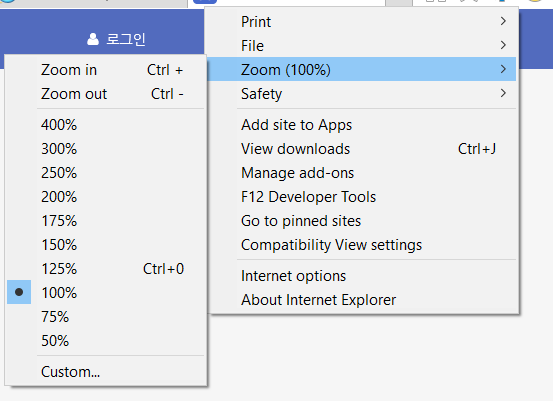
Task: Open View downloads
Action: tap(361, 149)
